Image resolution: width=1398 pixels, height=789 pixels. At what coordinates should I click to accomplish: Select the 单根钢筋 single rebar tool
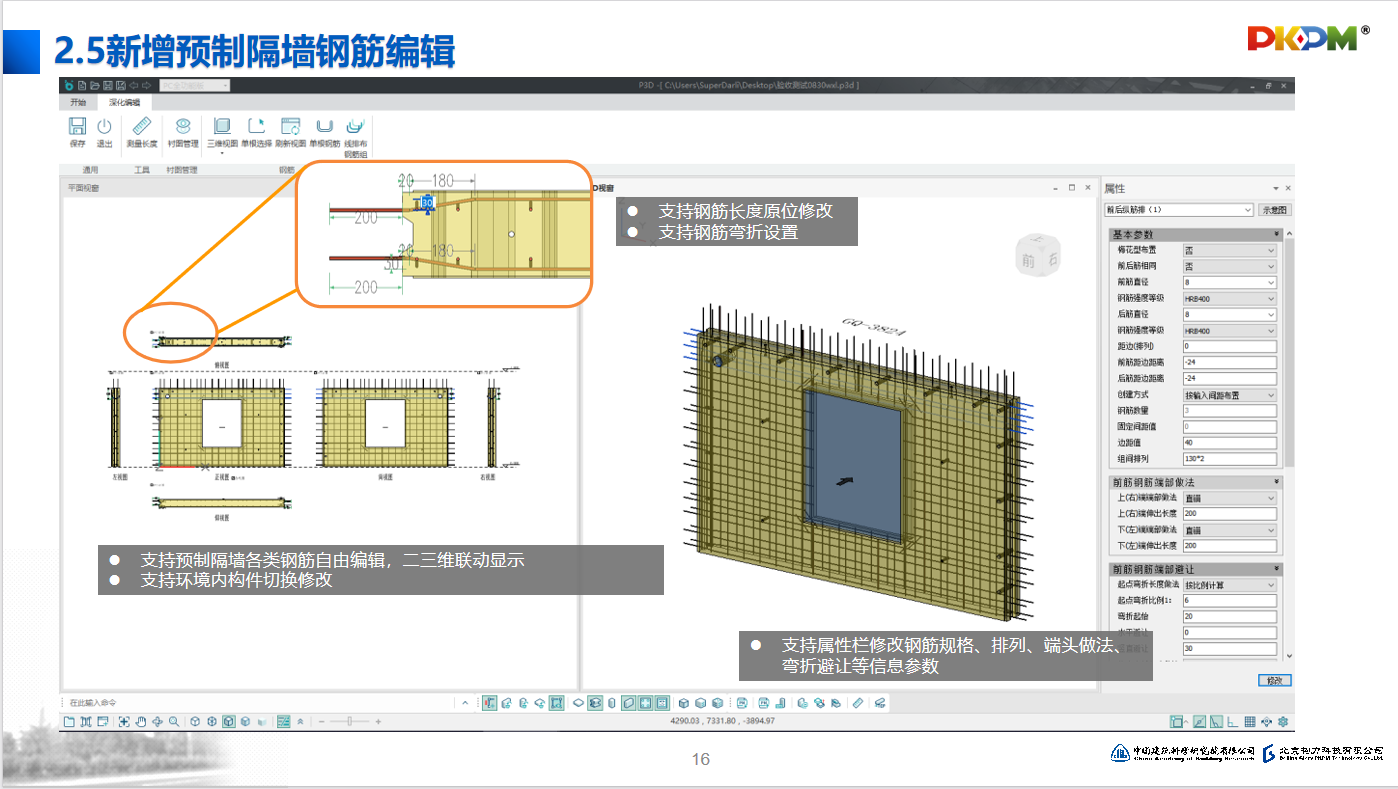point(324,126)
